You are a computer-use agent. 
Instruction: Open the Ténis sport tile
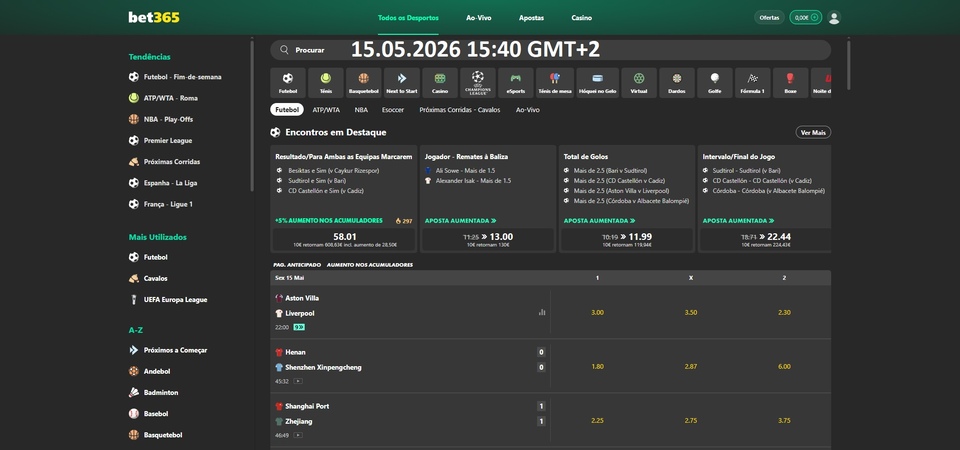click(326, 83)
